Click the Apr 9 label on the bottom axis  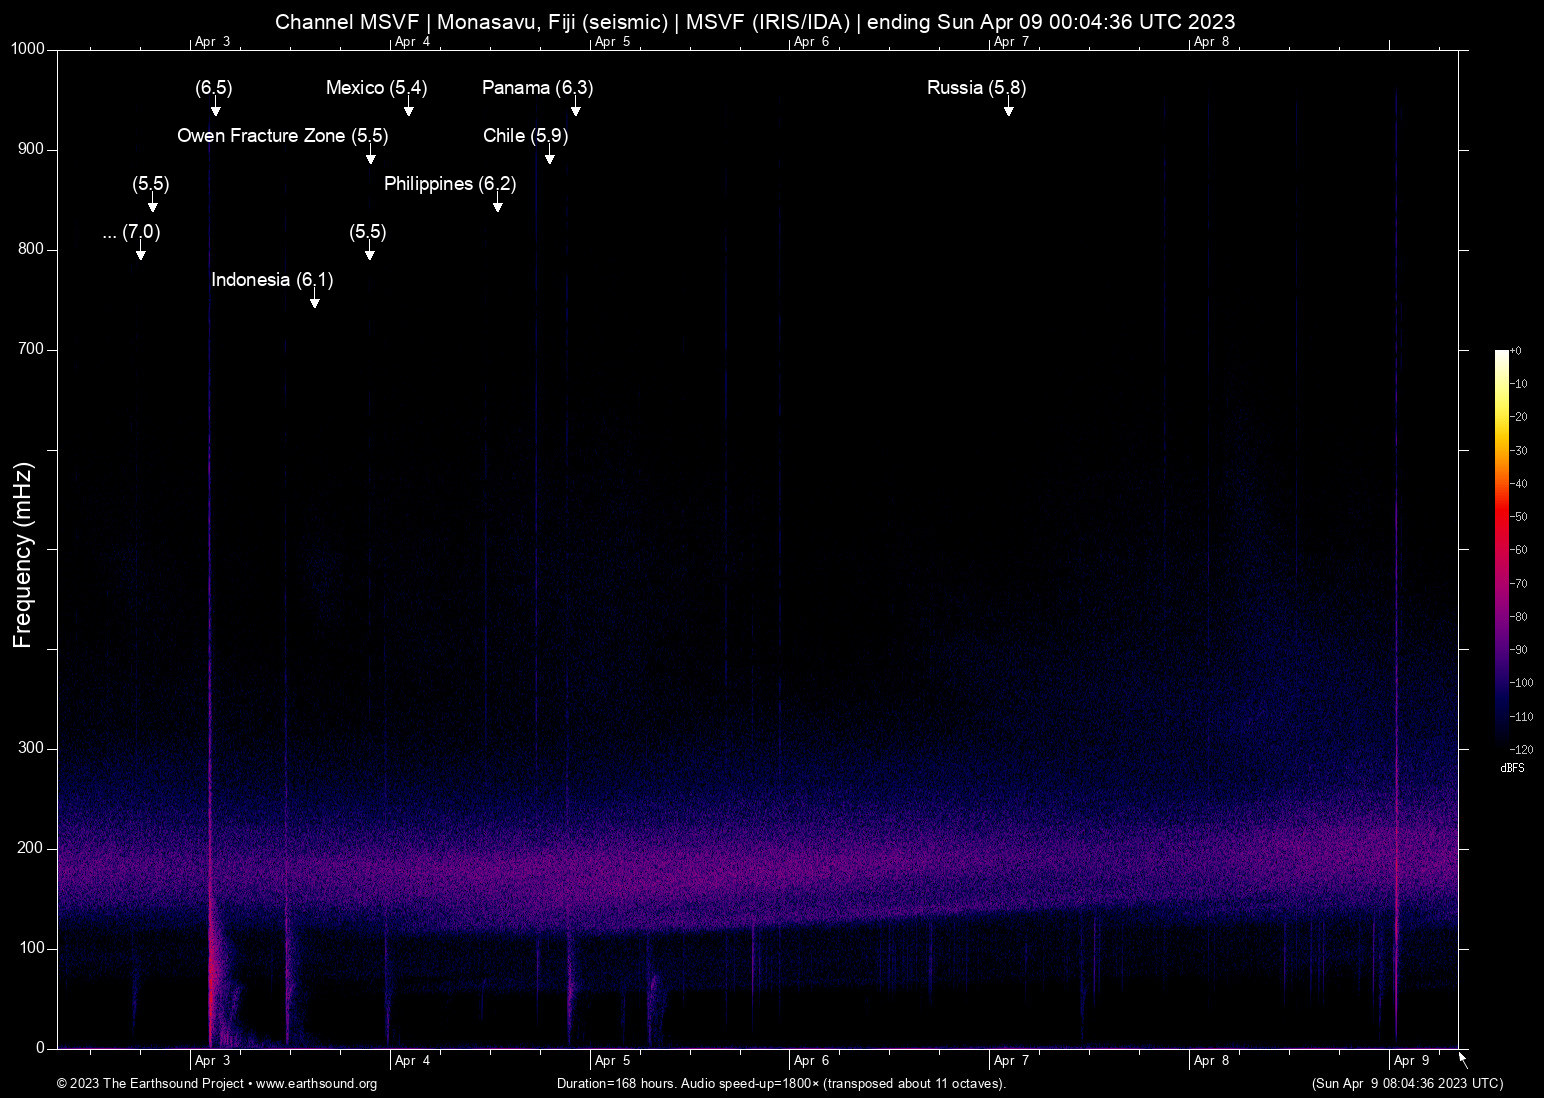(1411, 1061)
